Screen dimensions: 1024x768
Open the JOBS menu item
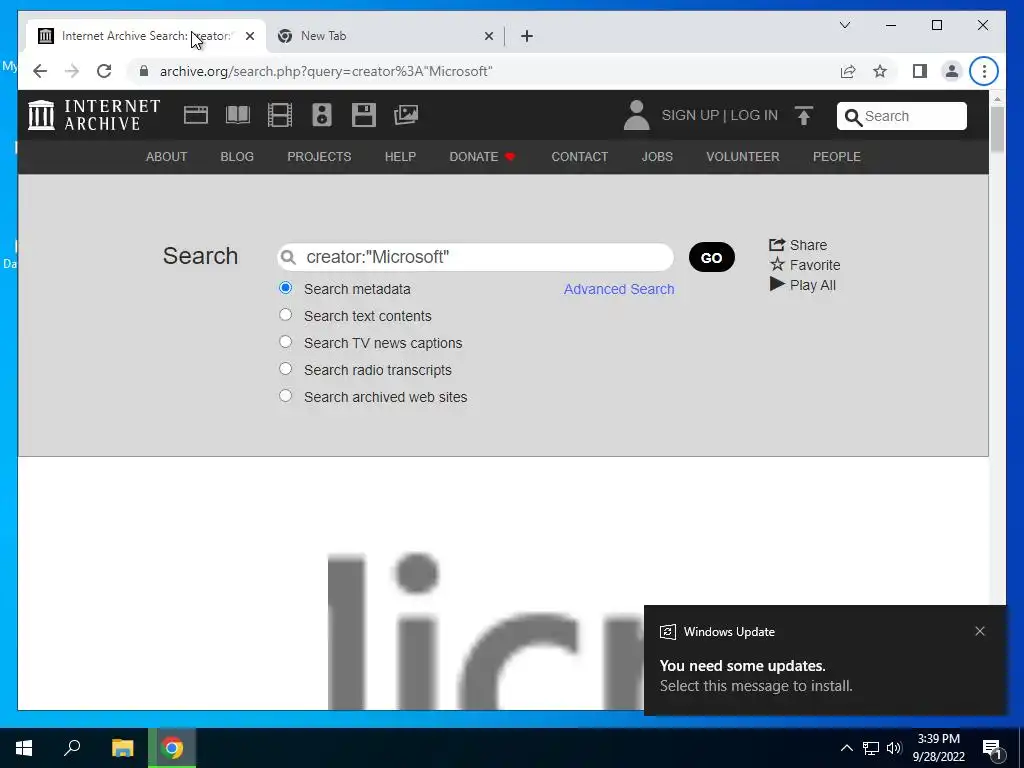[x=657, y=157]
